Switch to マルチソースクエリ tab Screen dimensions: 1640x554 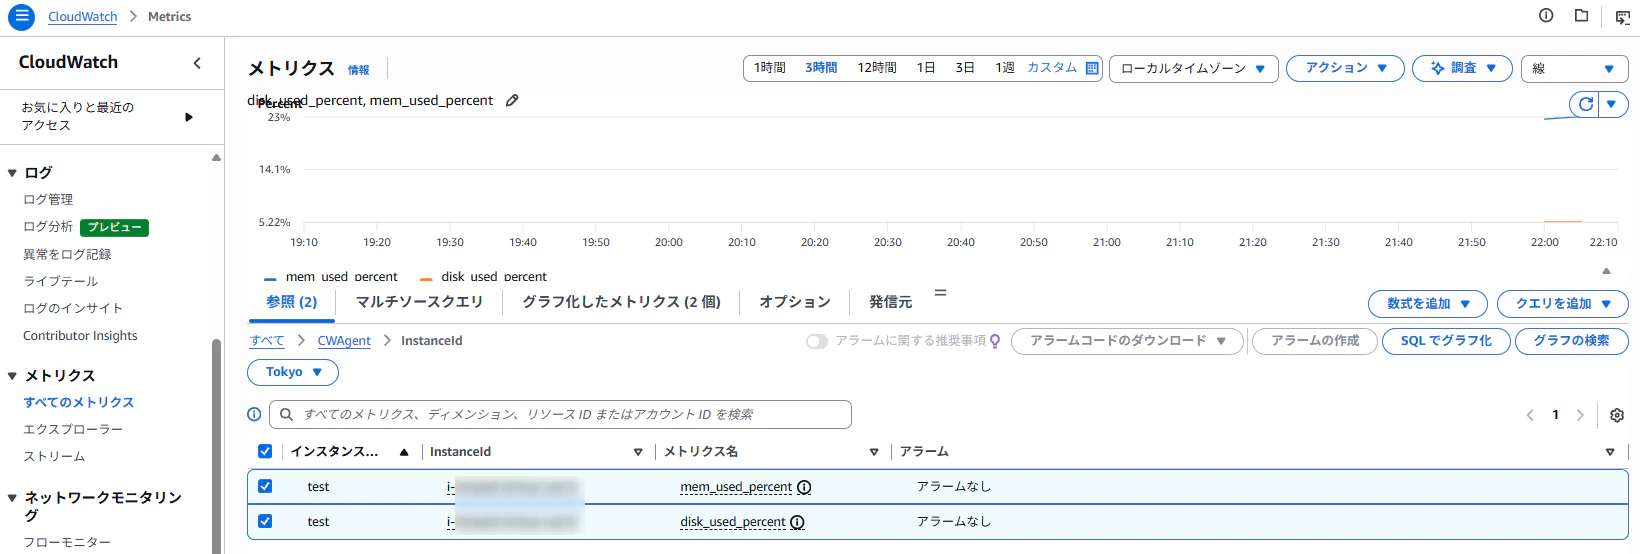[x=419, y=302]
